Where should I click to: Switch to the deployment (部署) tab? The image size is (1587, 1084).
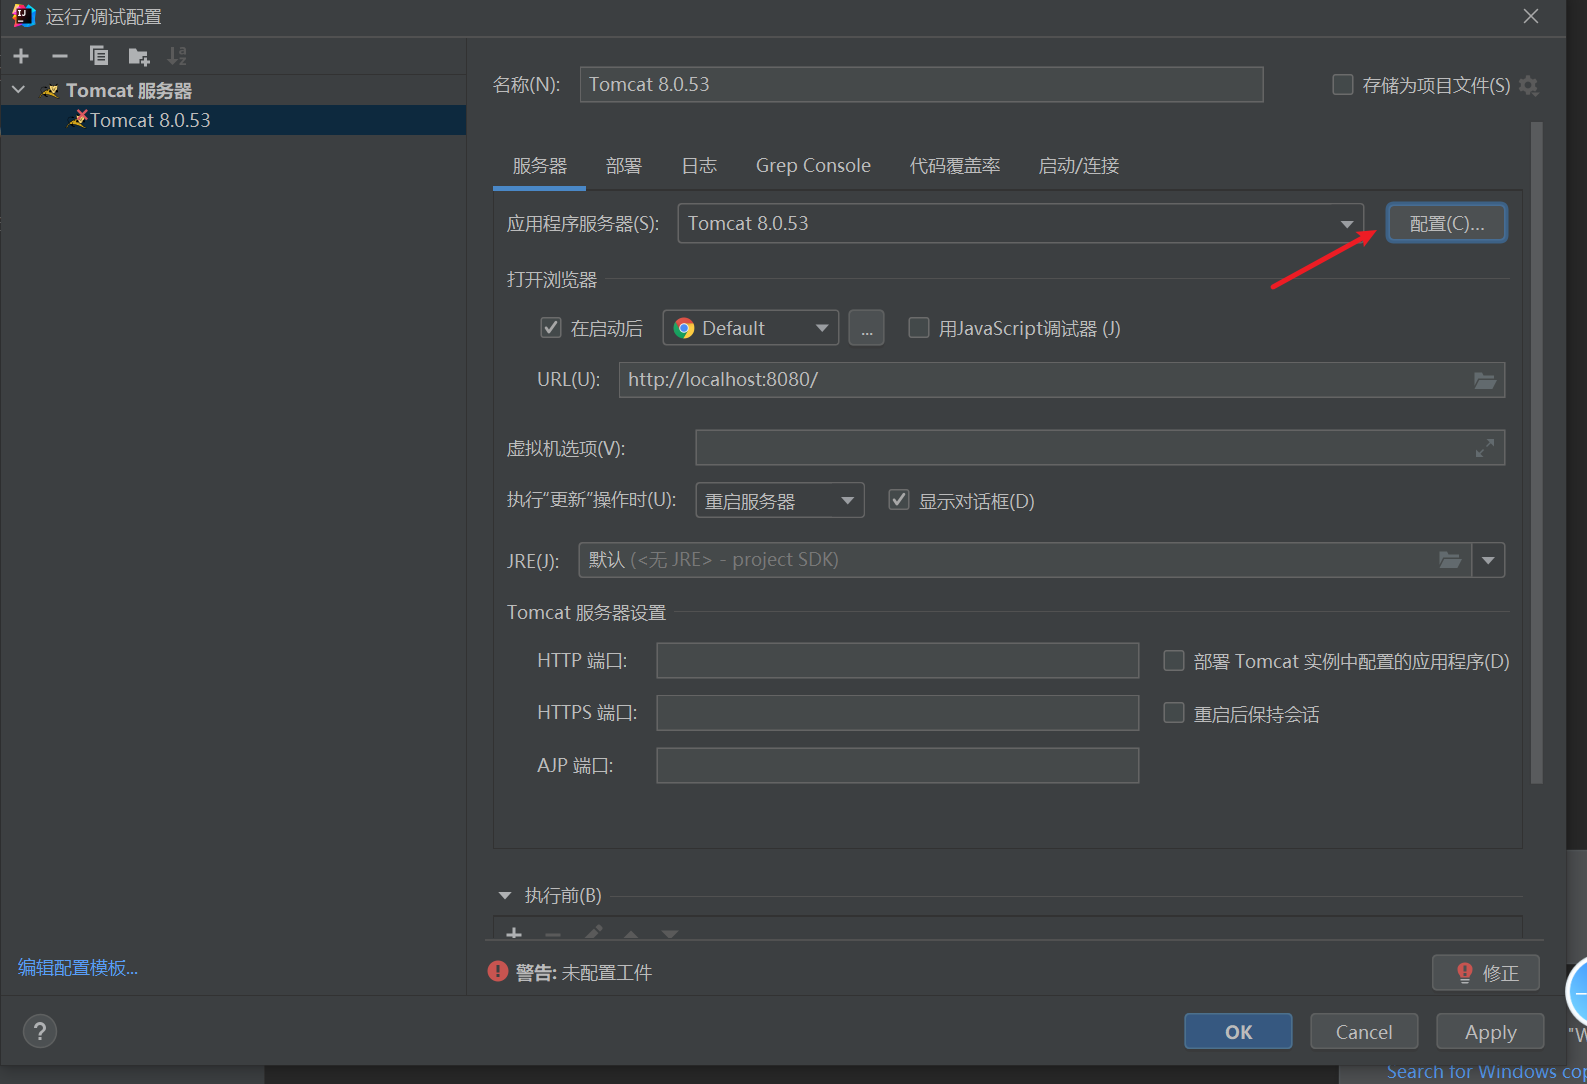pyautogui.click(x=623, y=166)
